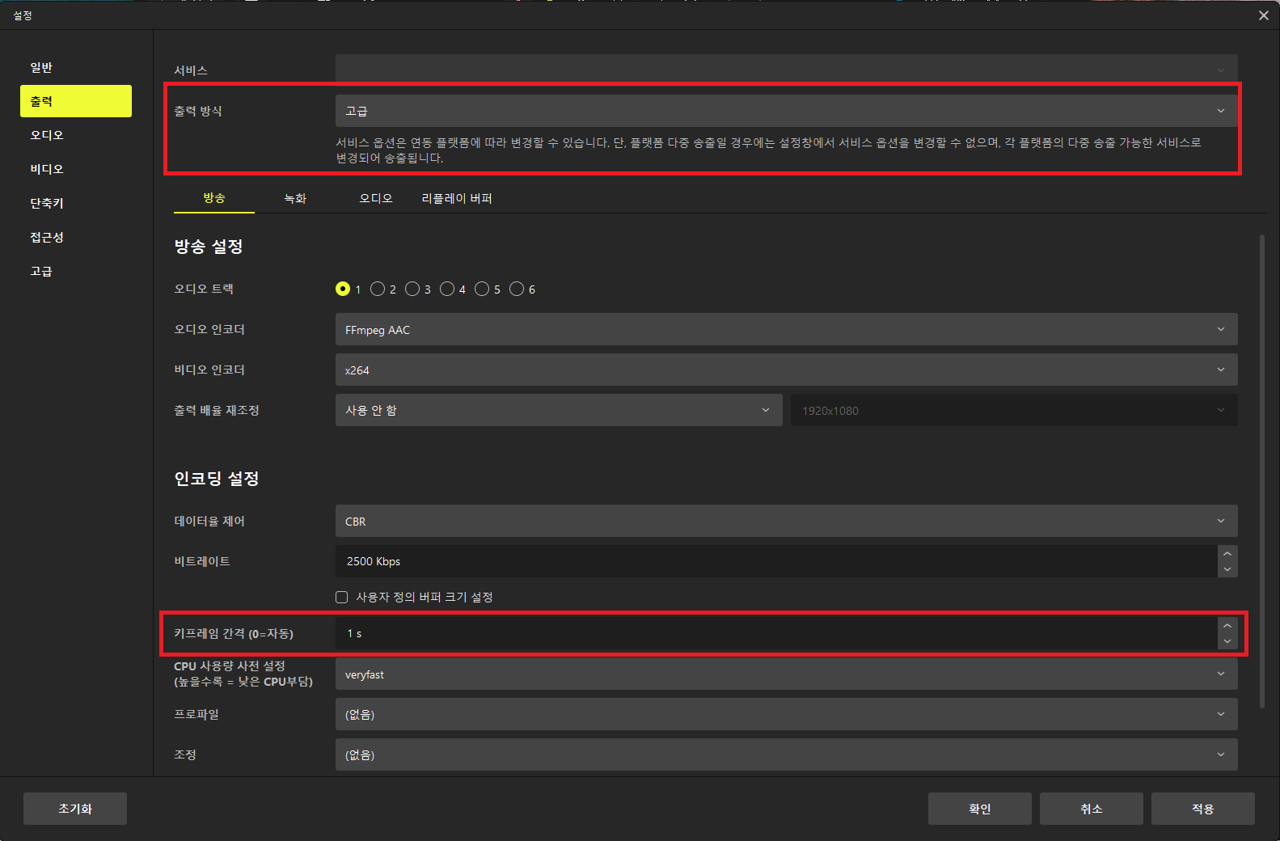Select audio track 1 radio button
Screen dimensions: 1280x841
pos(343,289)
